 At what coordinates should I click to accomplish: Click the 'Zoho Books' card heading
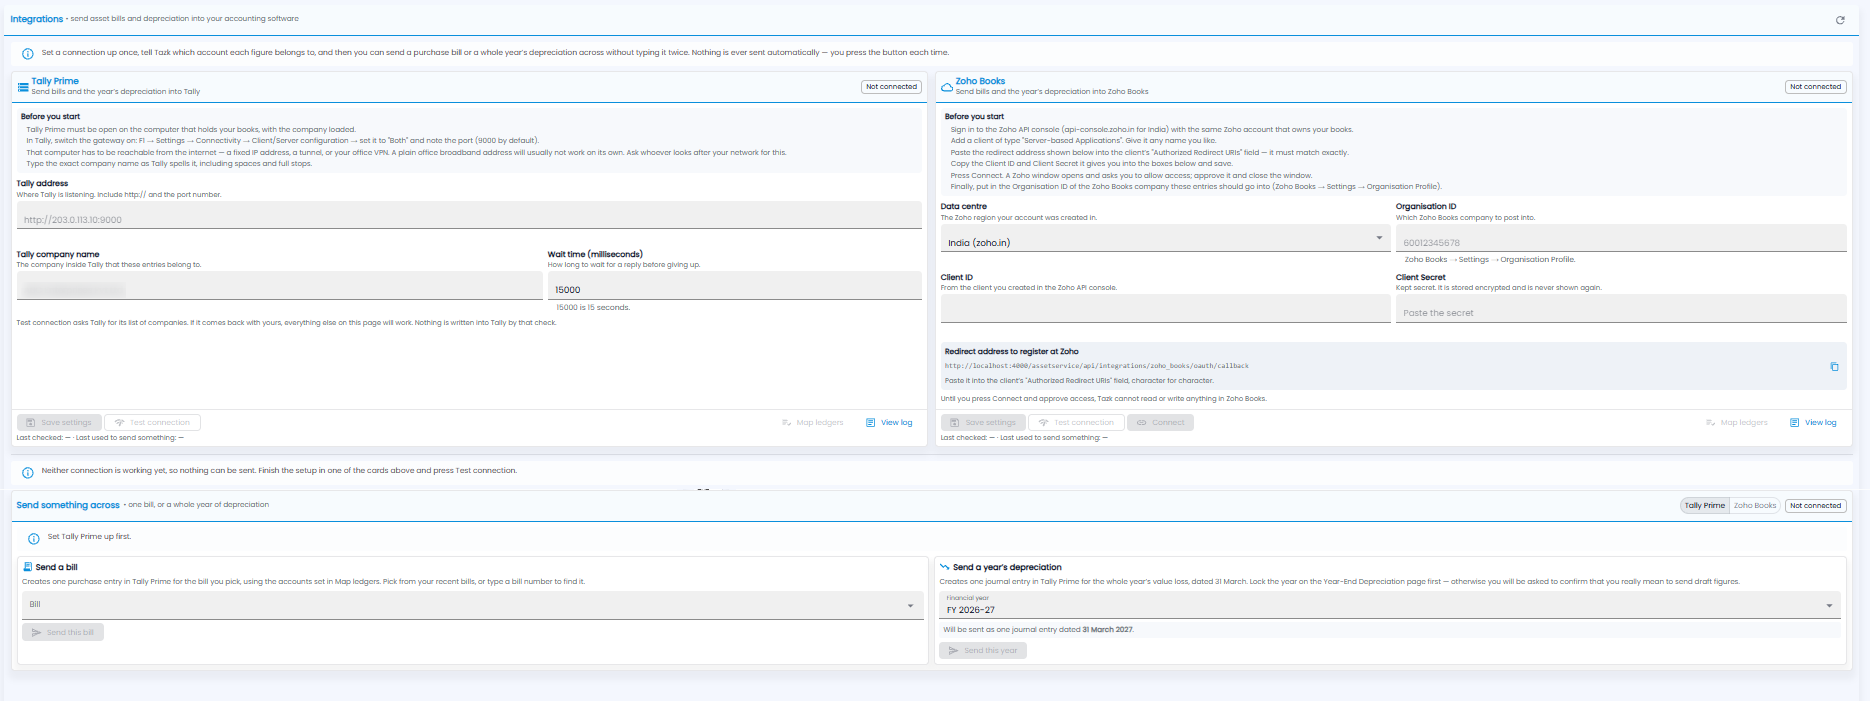point(980,81)
